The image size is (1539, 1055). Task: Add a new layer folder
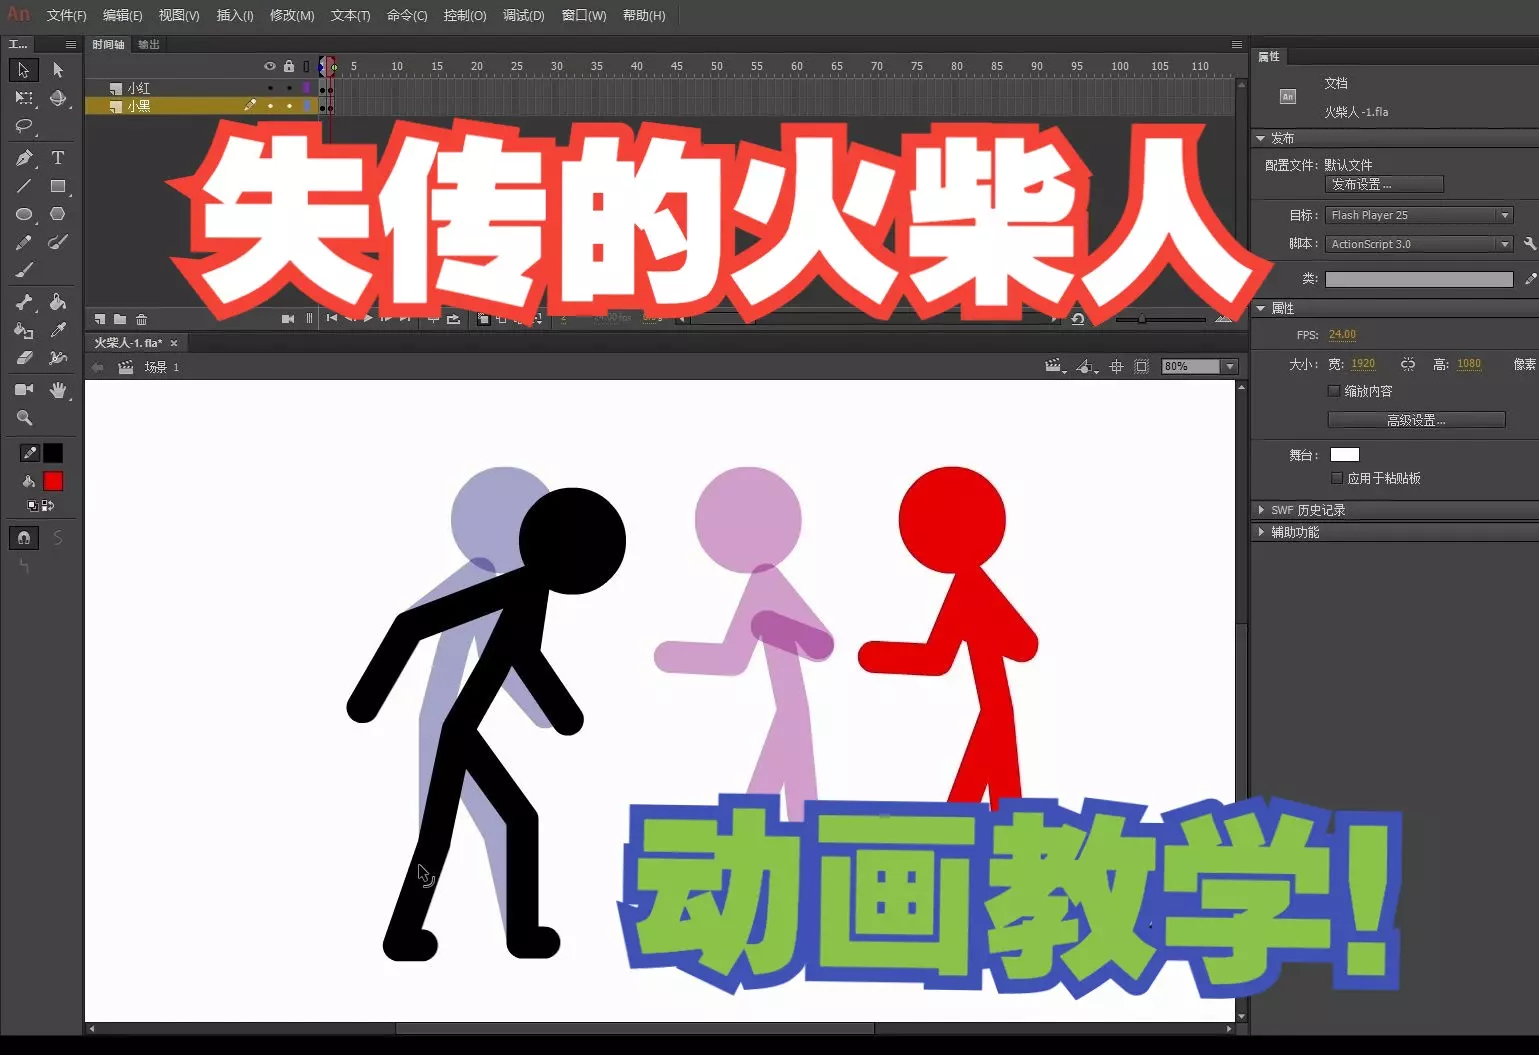[x=120, y=319]
